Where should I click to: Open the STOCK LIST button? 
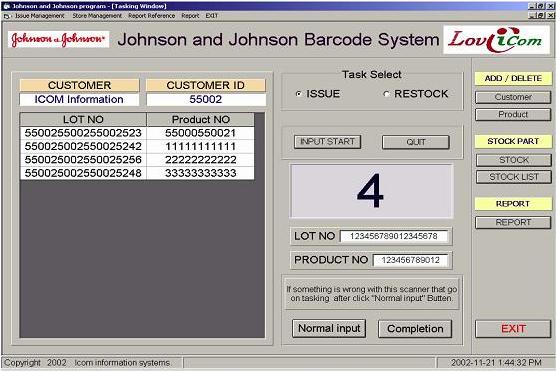click(x=514, y=177)
